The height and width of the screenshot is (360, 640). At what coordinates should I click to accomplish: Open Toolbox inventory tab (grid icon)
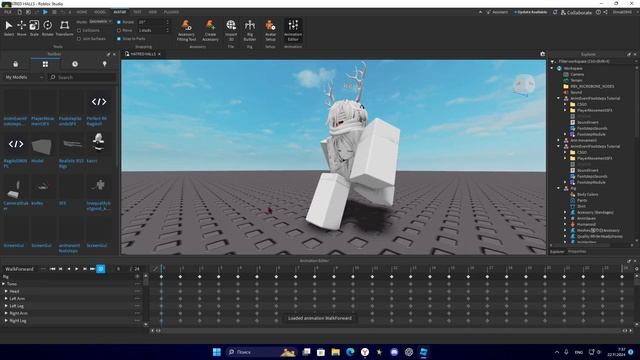[x=45, y=64]
